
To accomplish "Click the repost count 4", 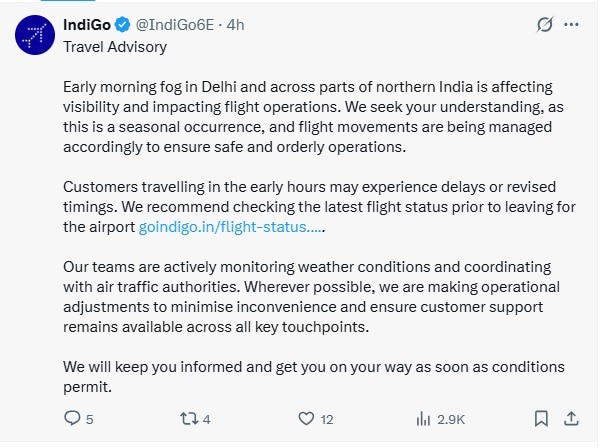I will point(206,419).
